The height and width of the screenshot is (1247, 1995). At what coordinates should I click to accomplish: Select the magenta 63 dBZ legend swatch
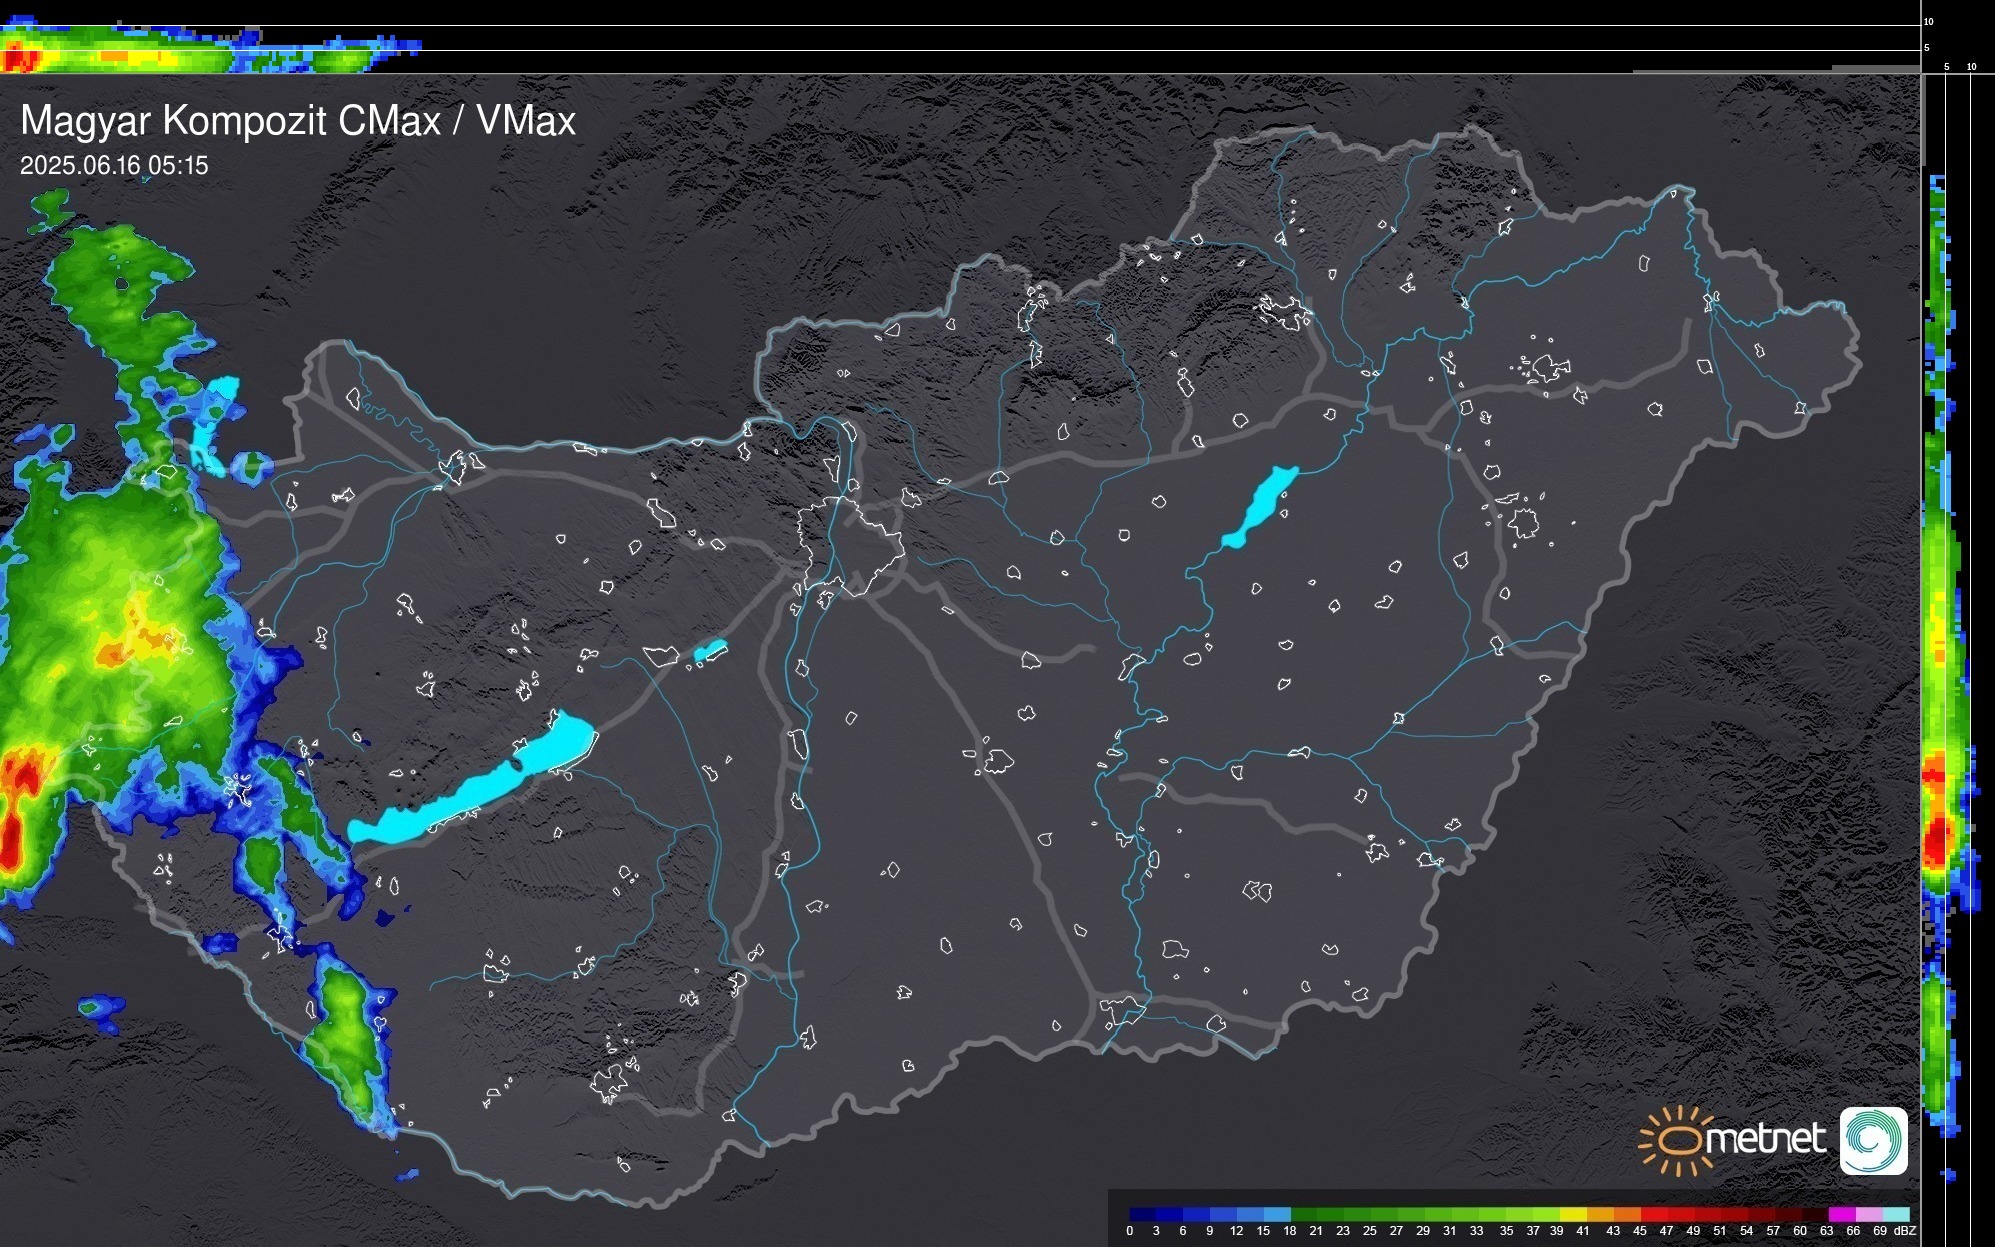click(x=1841, y=1214)
